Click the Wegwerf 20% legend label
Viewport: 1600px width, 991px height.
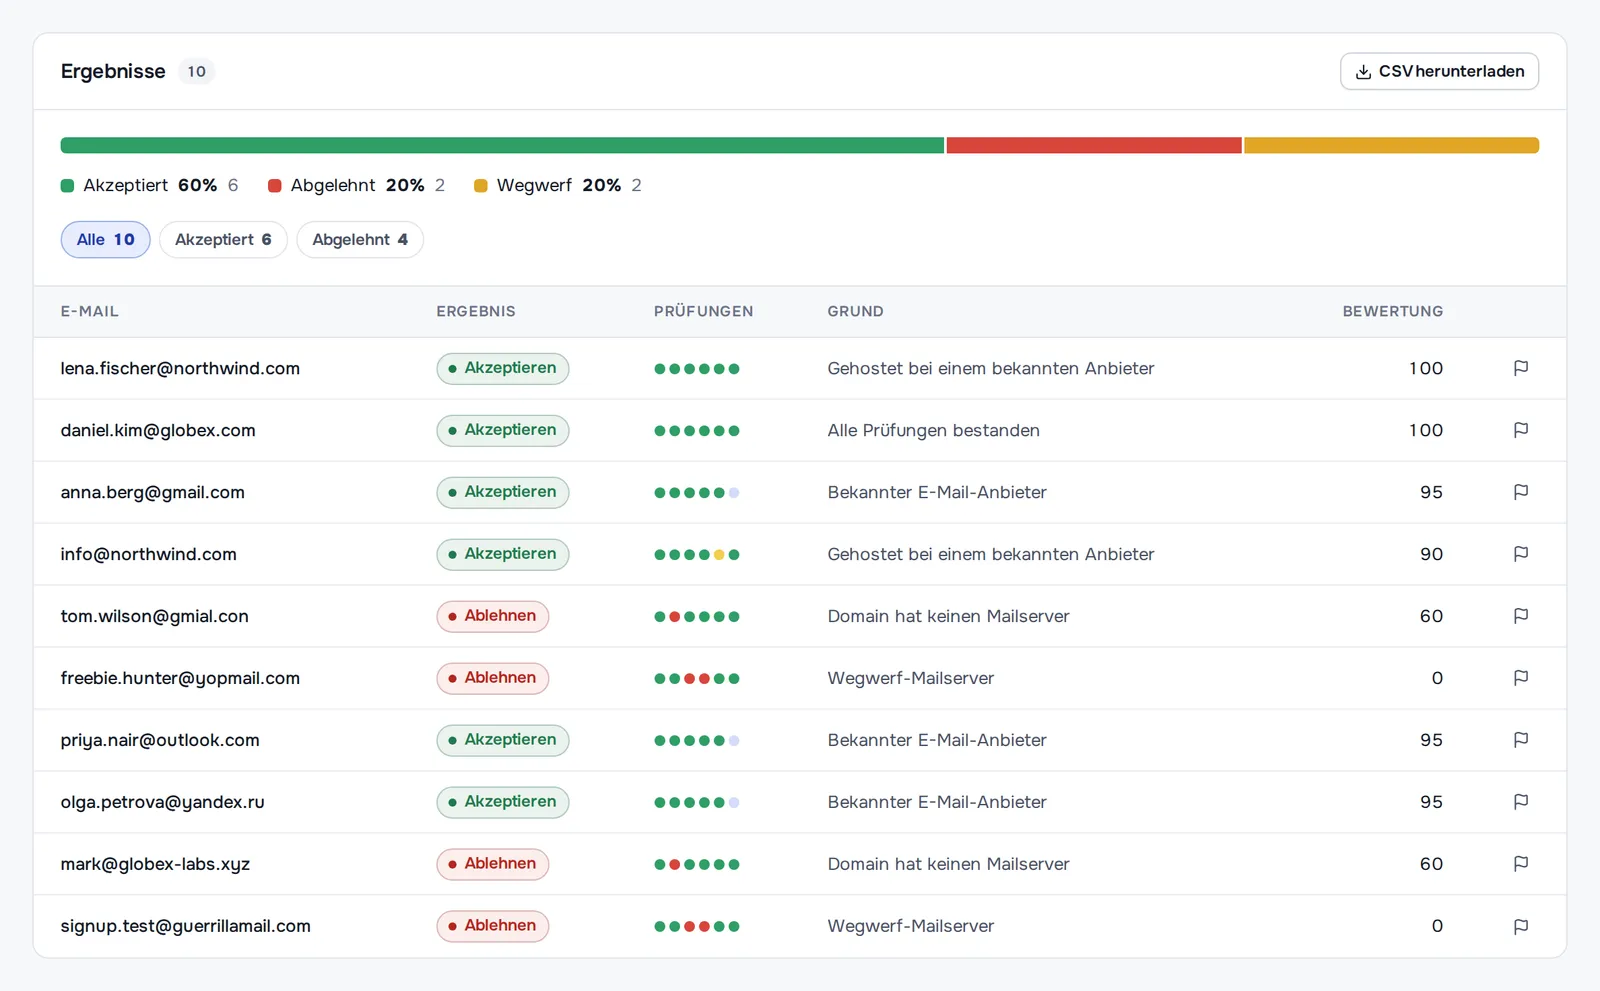coord(558,185)
